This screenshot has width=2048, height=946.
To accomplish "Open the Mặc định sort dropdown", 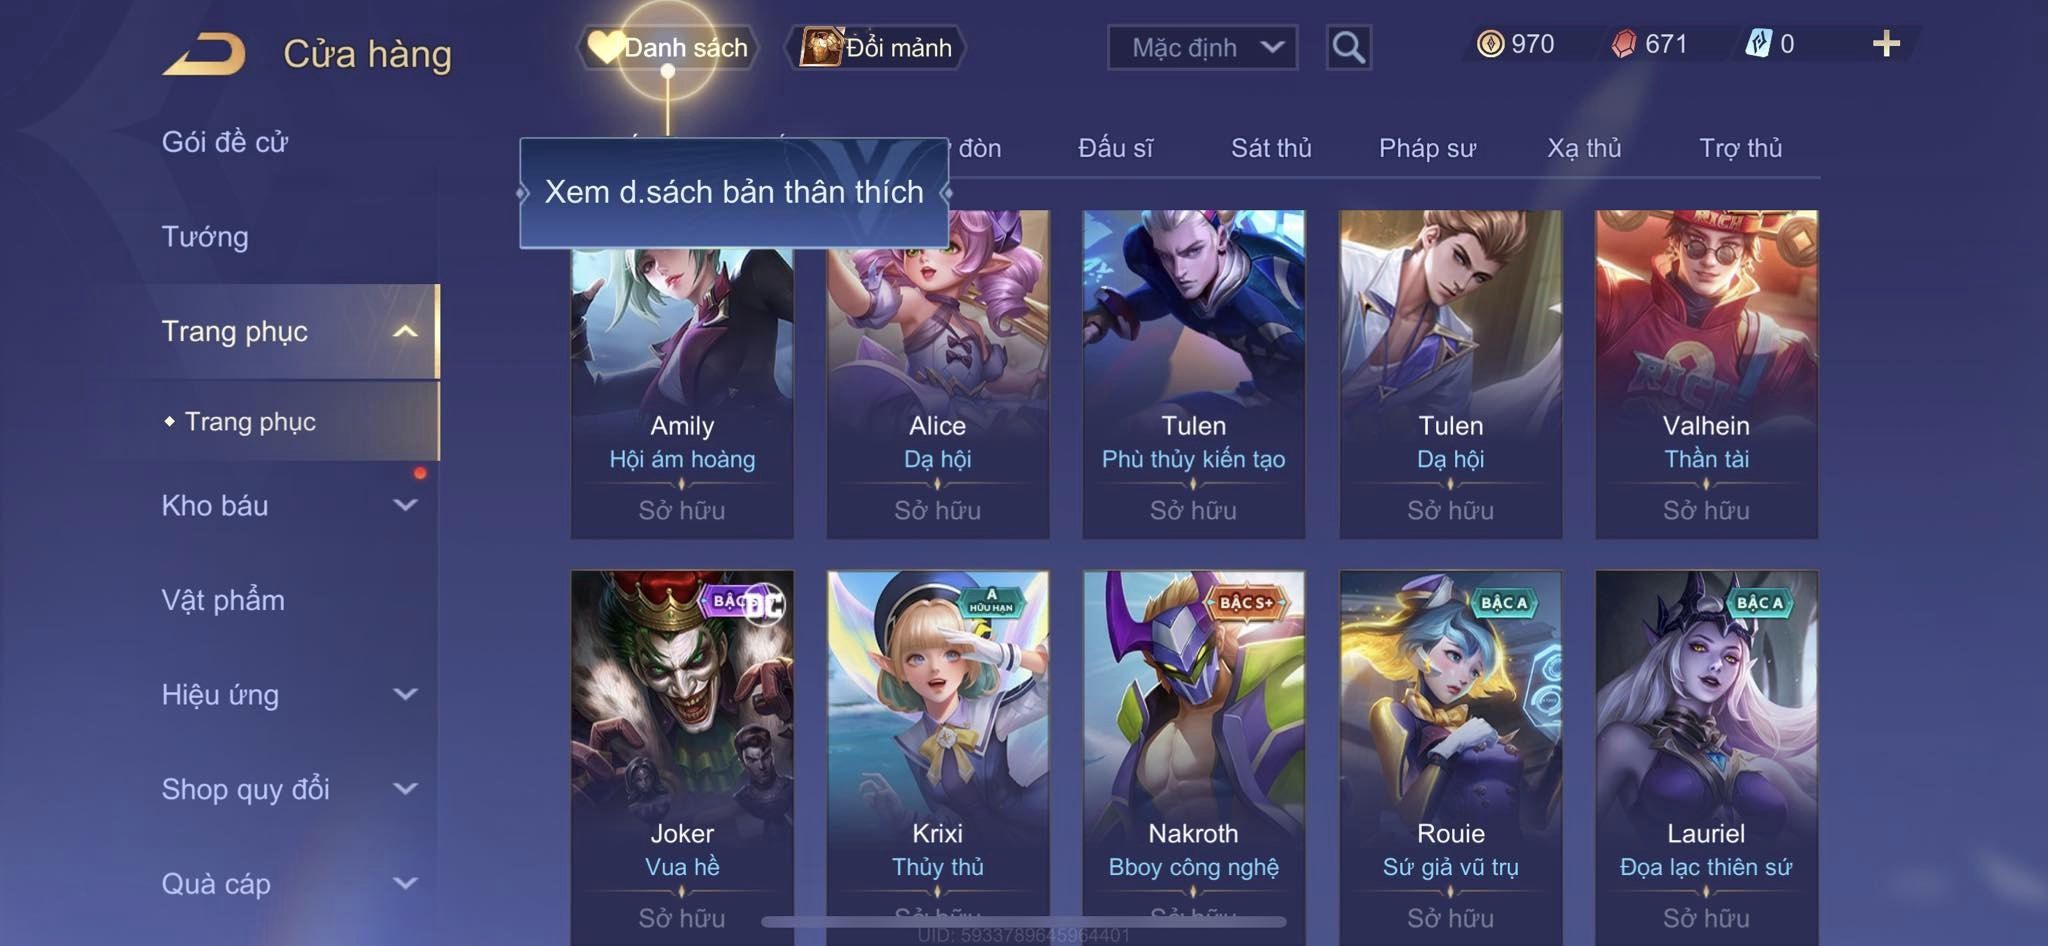I will point(1202,47).
